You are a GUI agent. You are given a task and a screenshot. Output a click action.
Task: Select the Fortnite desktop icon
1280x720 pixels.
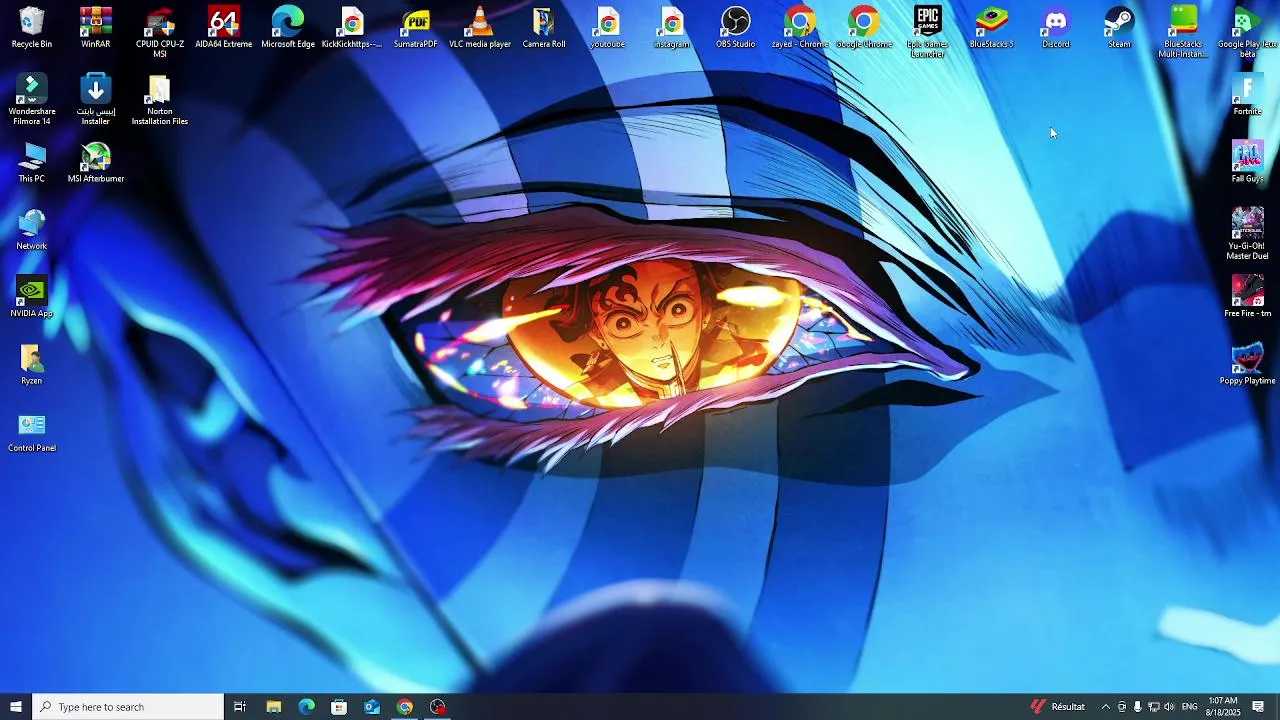(x=1248, y=95)
